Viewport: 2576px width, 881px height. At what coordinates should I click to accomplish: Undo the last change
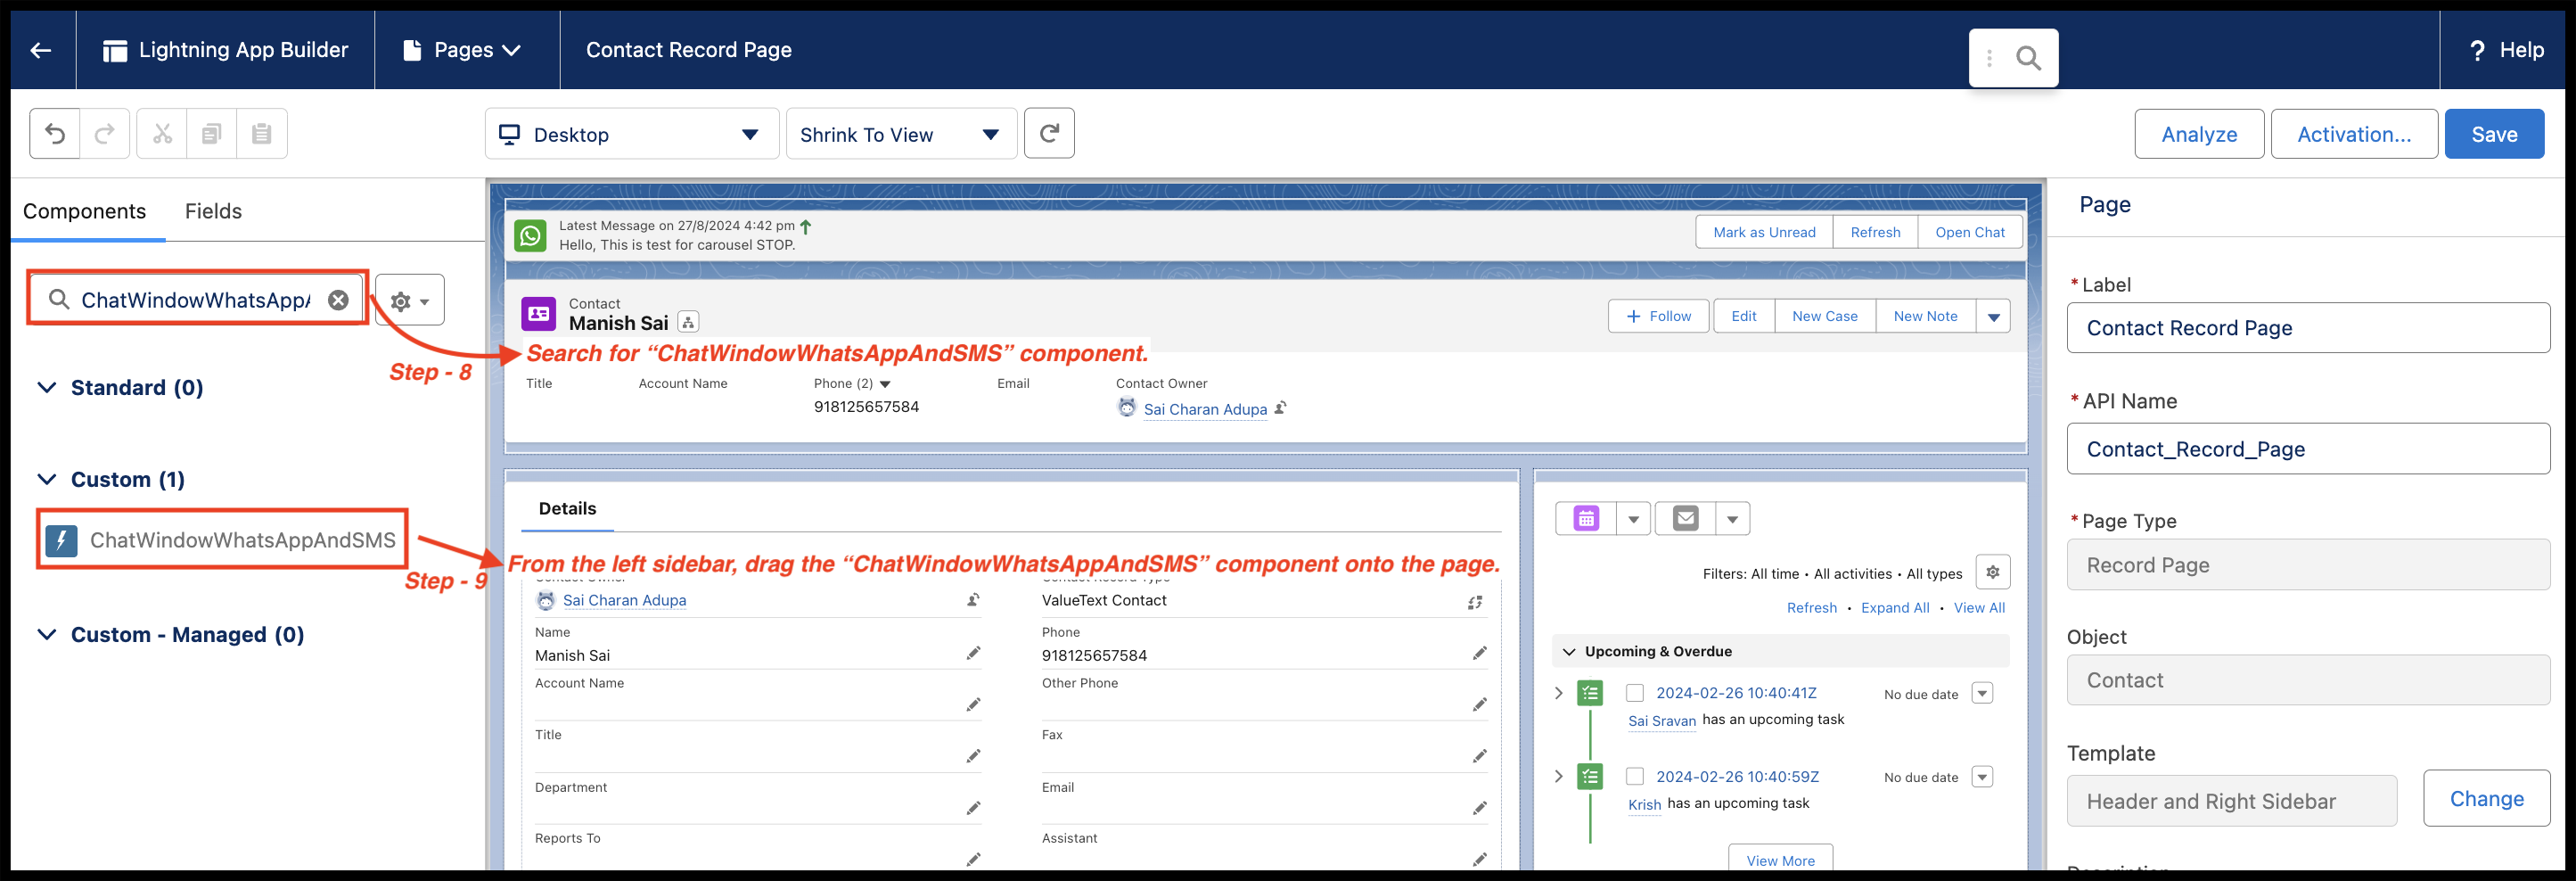coord(55,134)
